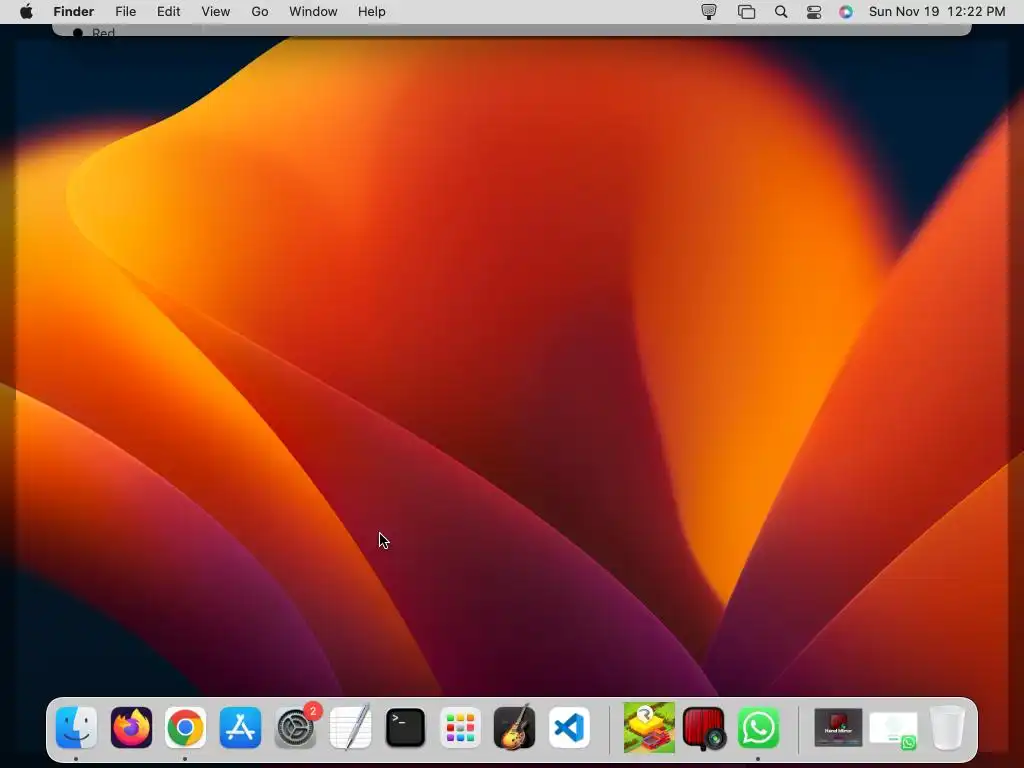
Task: Open the Window menu
Action: (313, 12)
